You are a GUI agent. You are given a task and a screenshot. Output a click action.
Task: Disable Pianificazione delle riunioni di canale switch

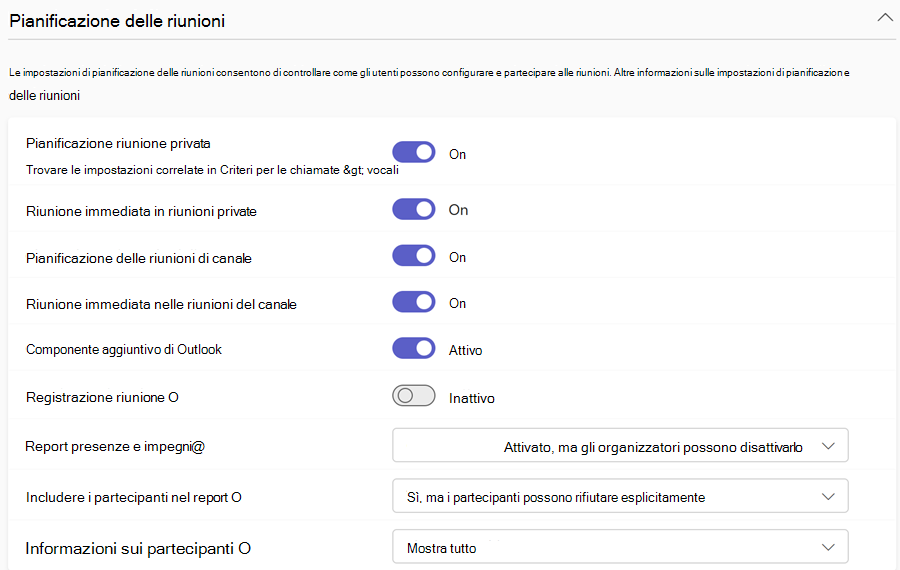(x=414, y=255)
